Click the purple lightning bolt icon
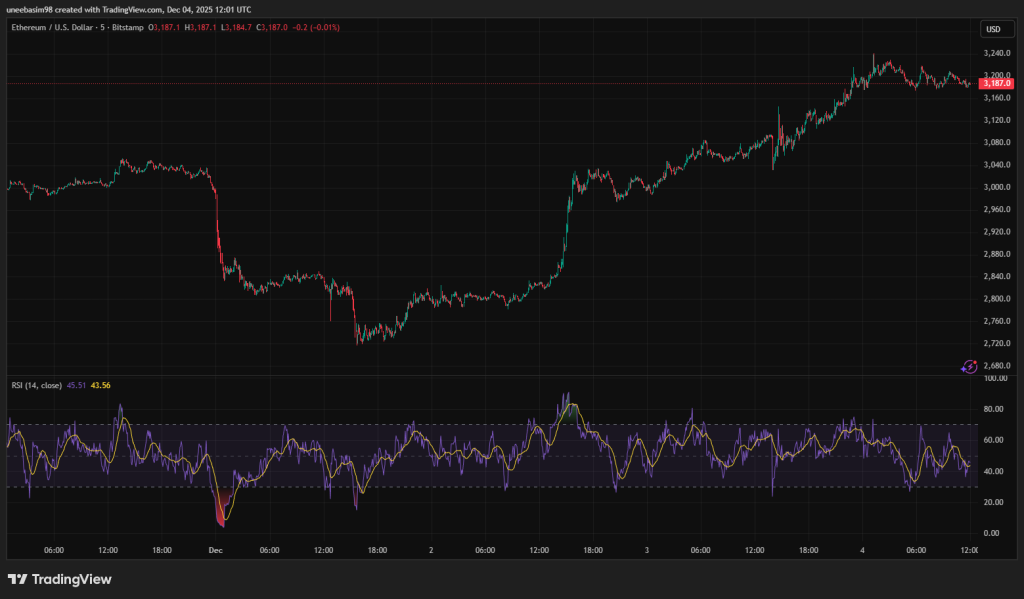 (x=968, y=367)
